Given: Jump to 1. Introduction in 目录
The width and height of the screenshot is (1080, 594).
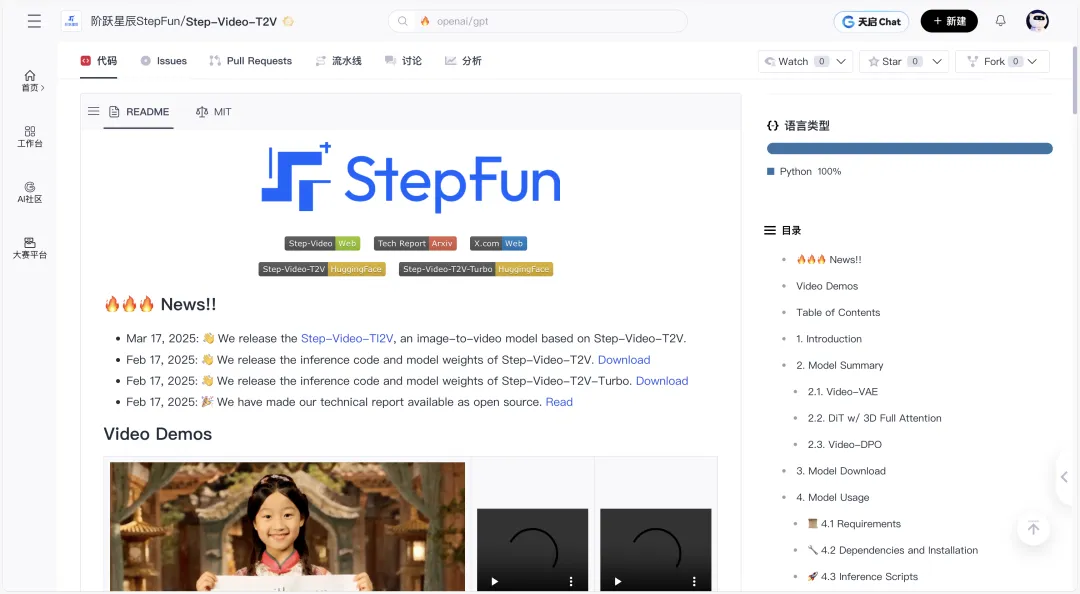Looking at the screenshot, I should pyautogui.click(x=829, y=339).
